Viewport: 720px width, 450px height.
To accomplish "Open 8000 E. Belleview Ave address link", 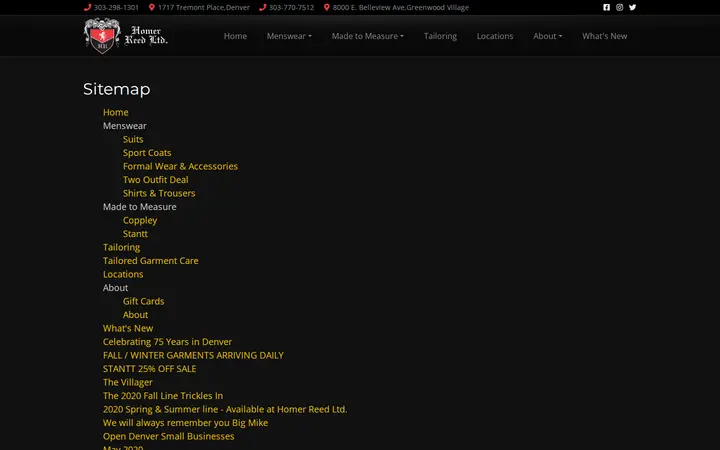I will pos(400,7).
